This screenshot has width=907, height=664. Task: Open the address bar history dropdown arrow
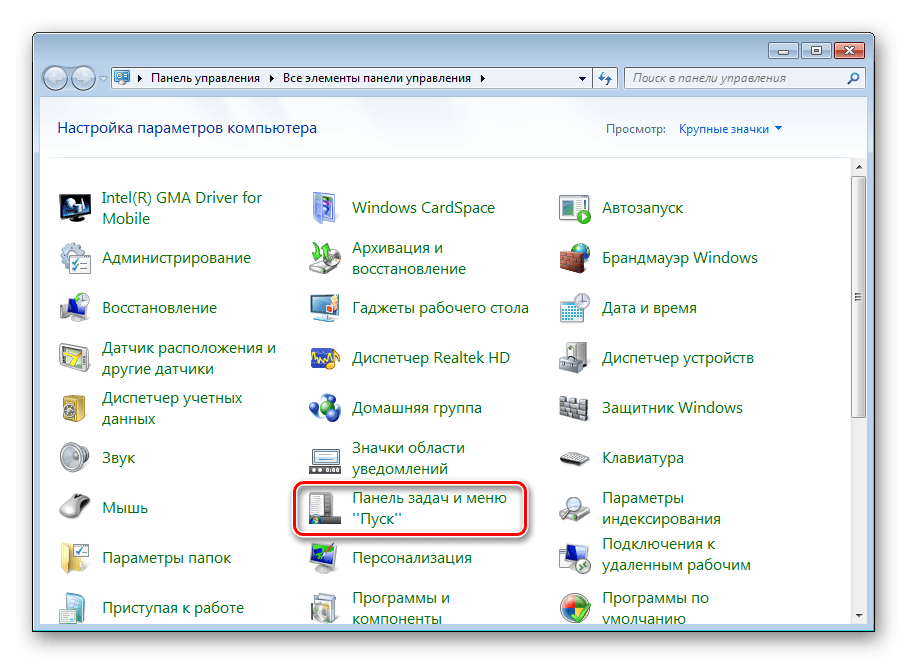tap(584, 78)
